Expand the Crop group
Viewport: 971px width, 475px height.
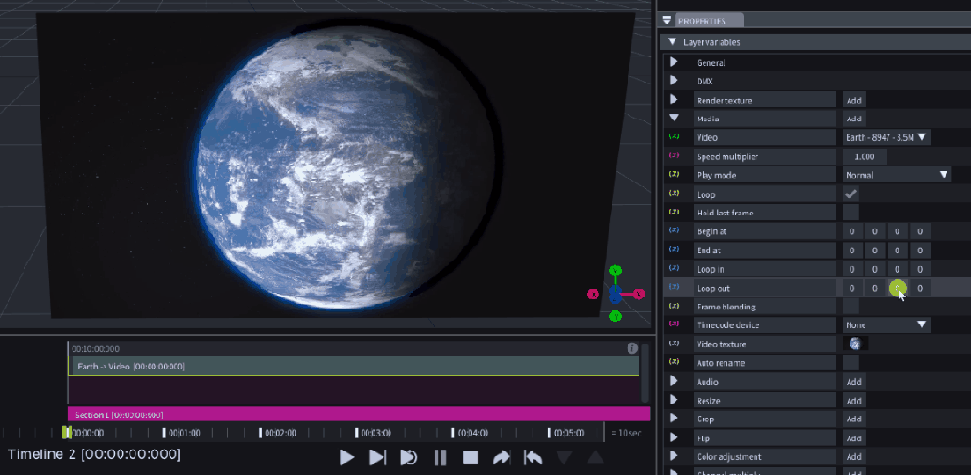click(674, 419)
